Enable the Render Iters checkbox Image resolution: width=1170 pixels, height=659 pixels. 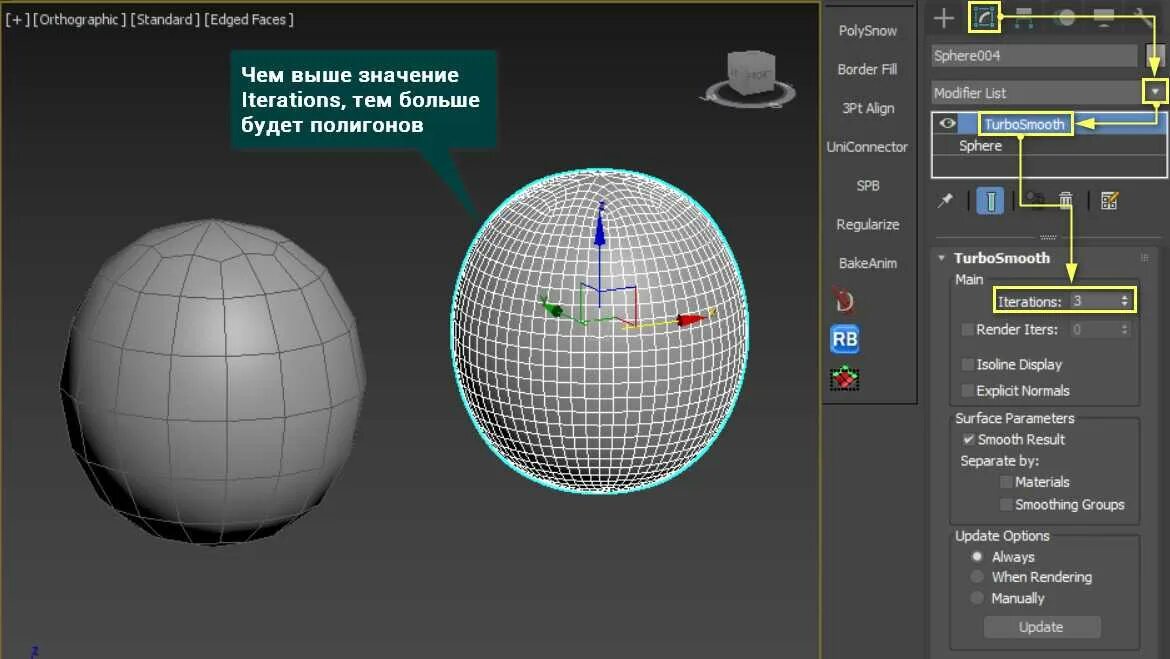(x=968, y=329)
